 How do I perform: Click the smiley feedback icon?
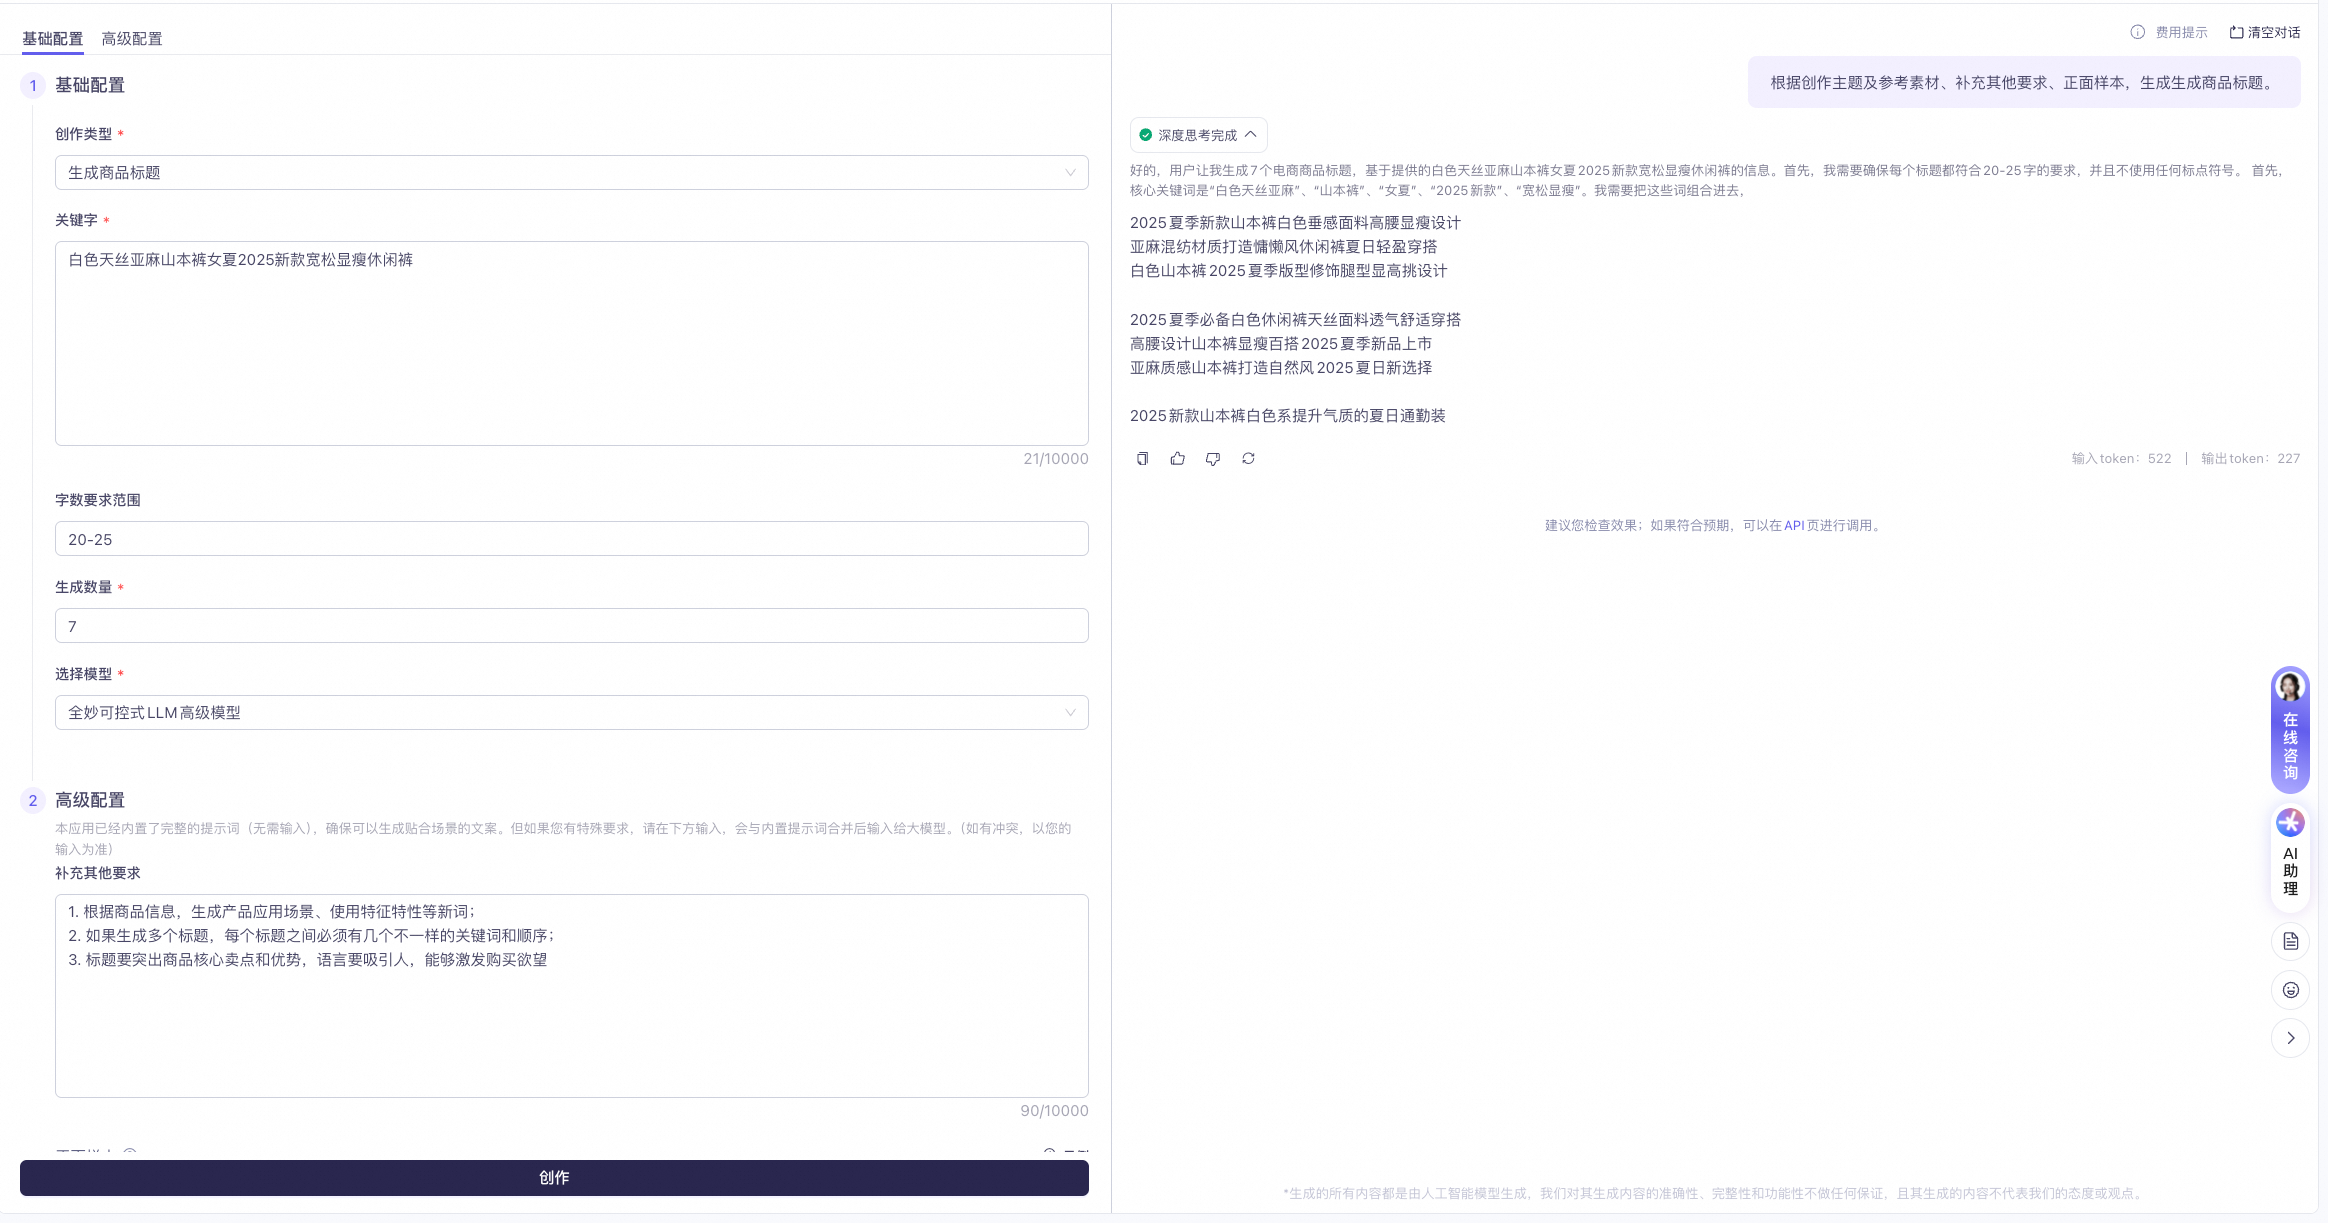(2290, 990)
